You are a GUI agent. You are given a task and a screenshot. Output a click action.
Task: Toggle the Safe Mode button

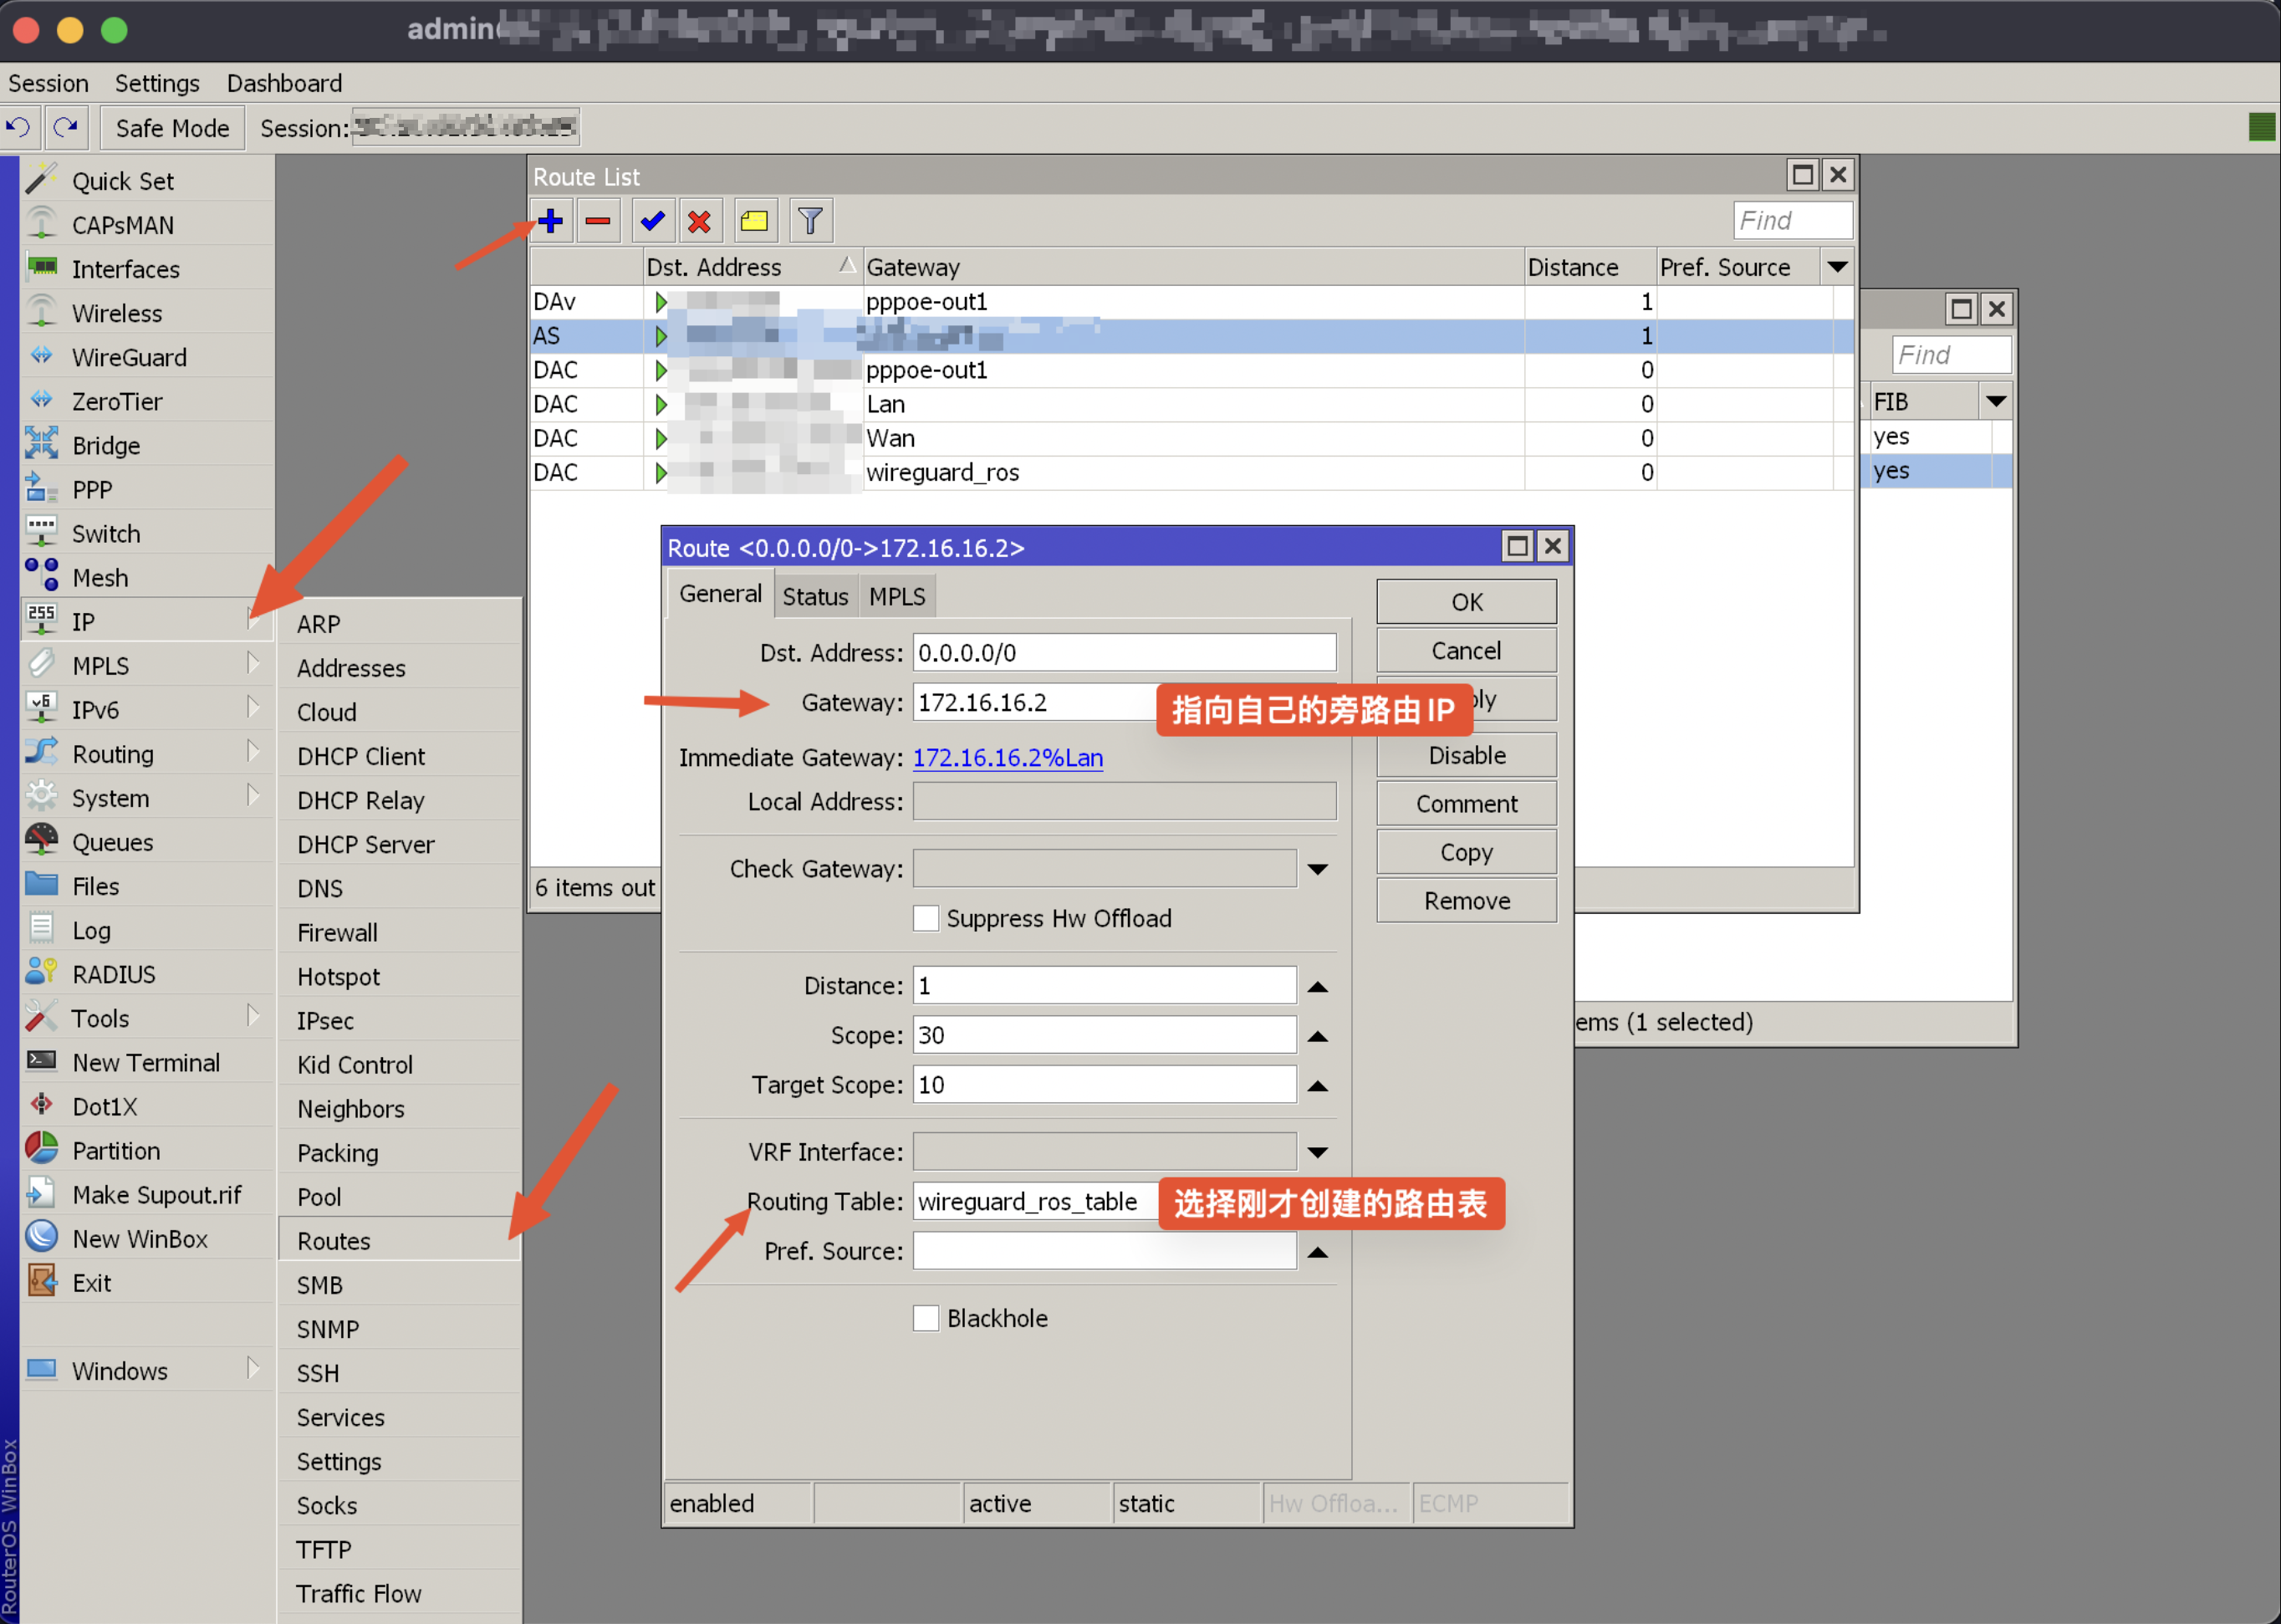172,128
